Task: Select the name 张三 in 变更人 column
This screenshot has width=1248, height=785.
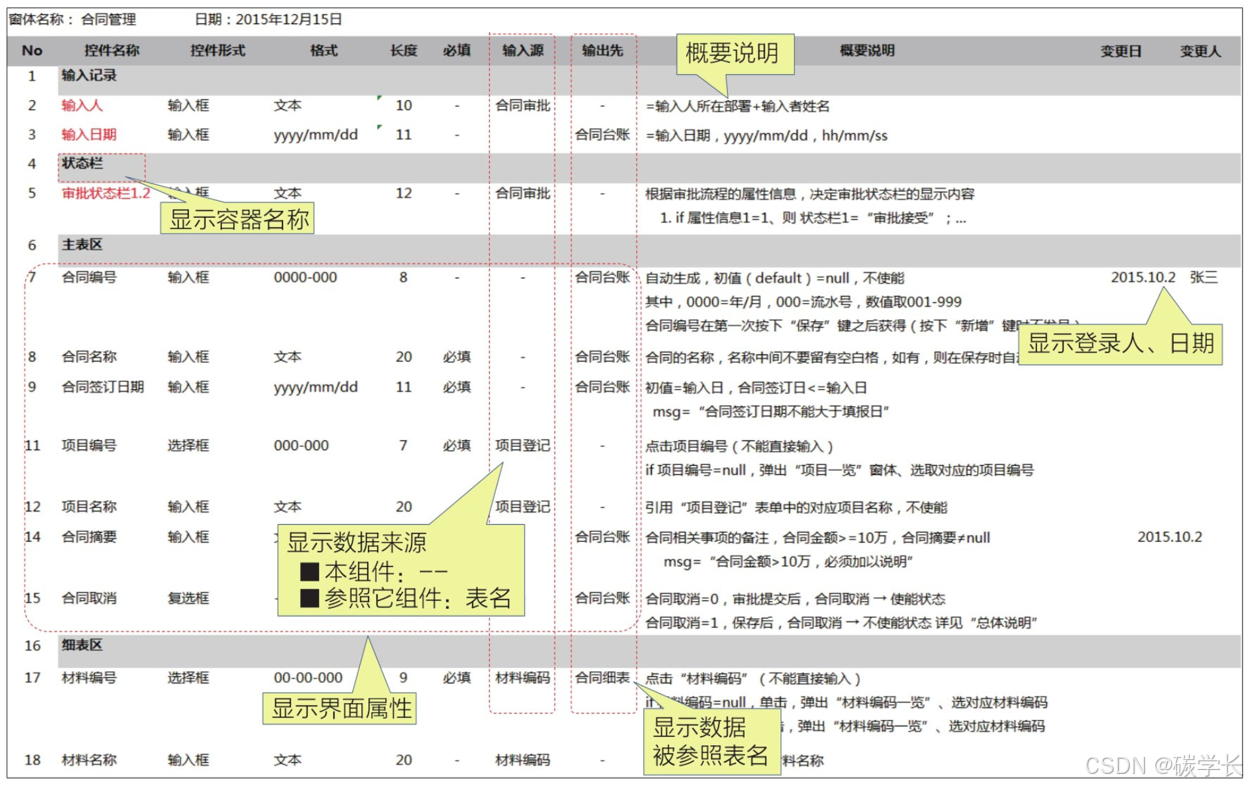Action: (x=1203, y=277)
